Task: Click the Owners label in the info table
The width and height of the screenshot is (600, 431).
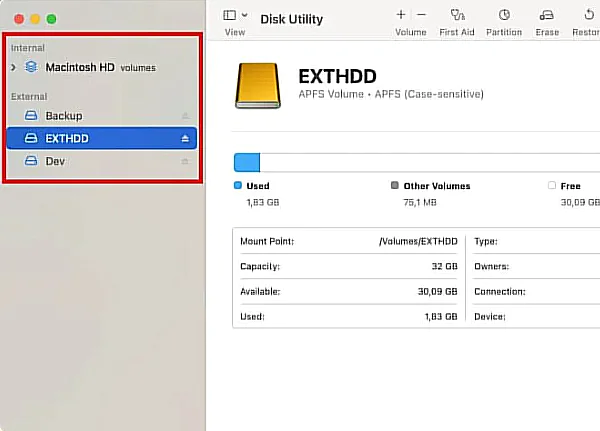Action: (x=492, y=266)
